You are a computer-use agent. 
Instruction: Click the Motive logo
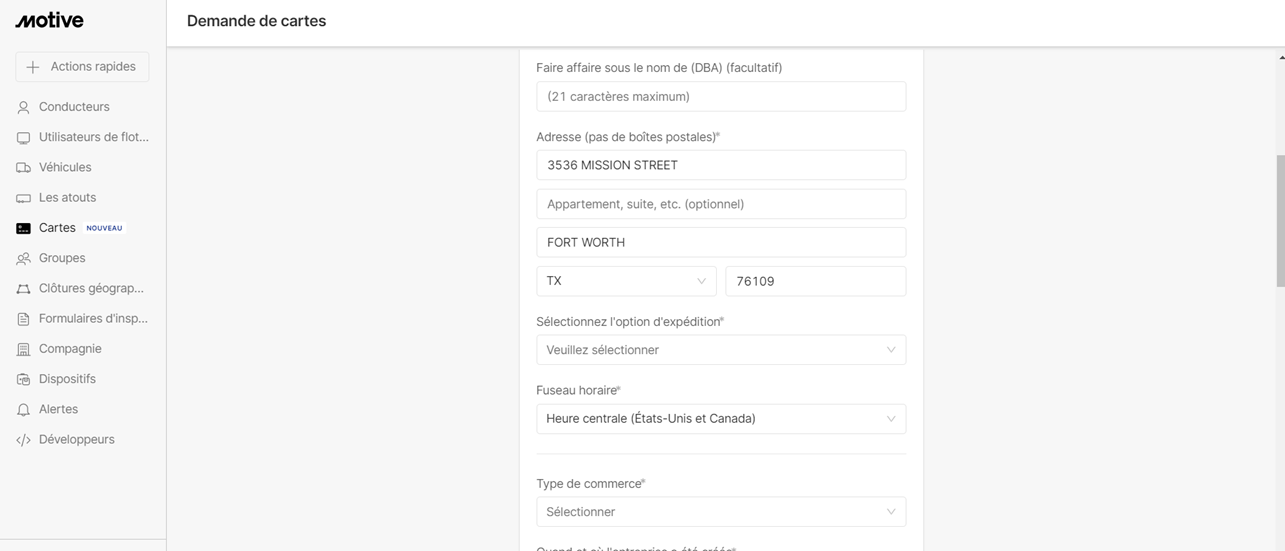click(49, 21)
